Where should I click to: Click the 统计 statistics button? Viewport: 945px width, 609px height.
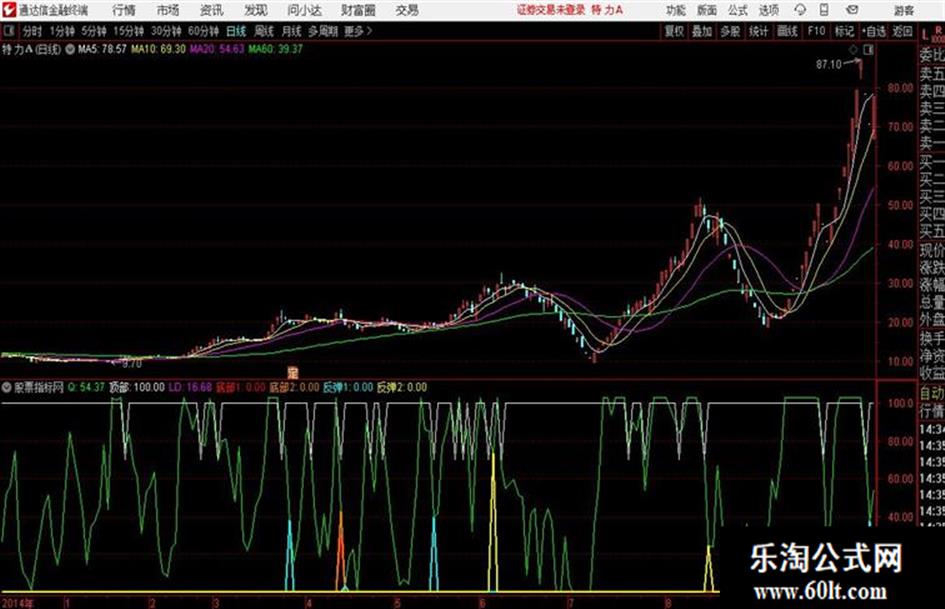758,31
